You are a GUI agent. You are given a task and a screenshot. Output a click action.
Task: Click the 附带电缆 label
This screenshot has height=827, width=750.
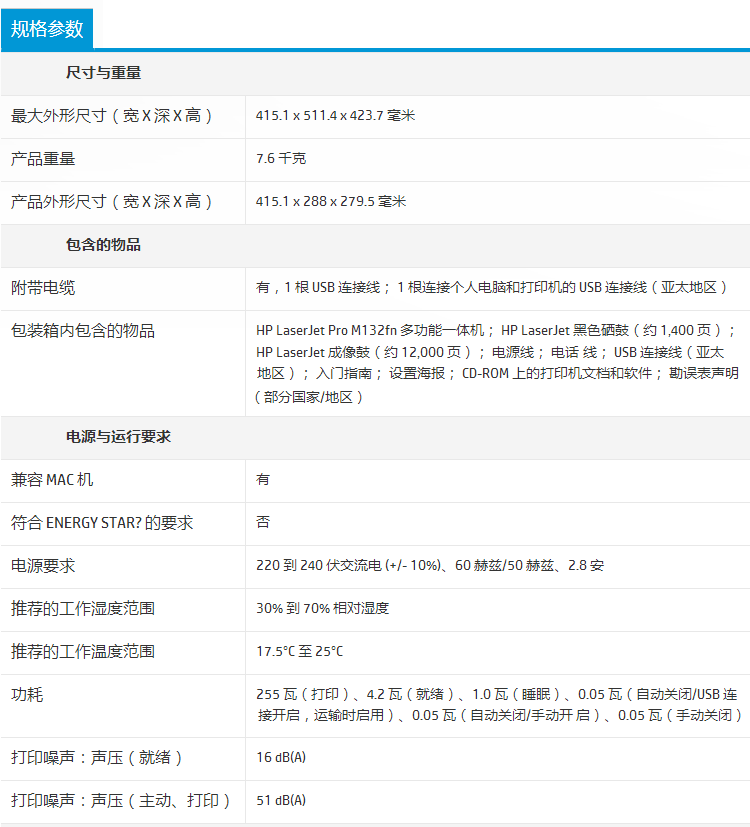[x=43, y=288]
